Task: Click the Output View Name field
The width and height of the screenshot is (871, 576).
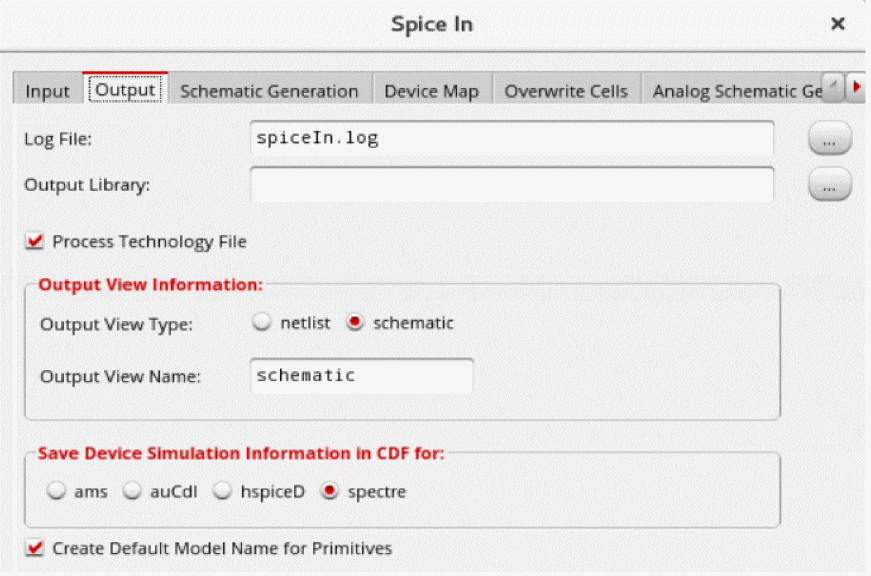Action: tap(361, 376)
